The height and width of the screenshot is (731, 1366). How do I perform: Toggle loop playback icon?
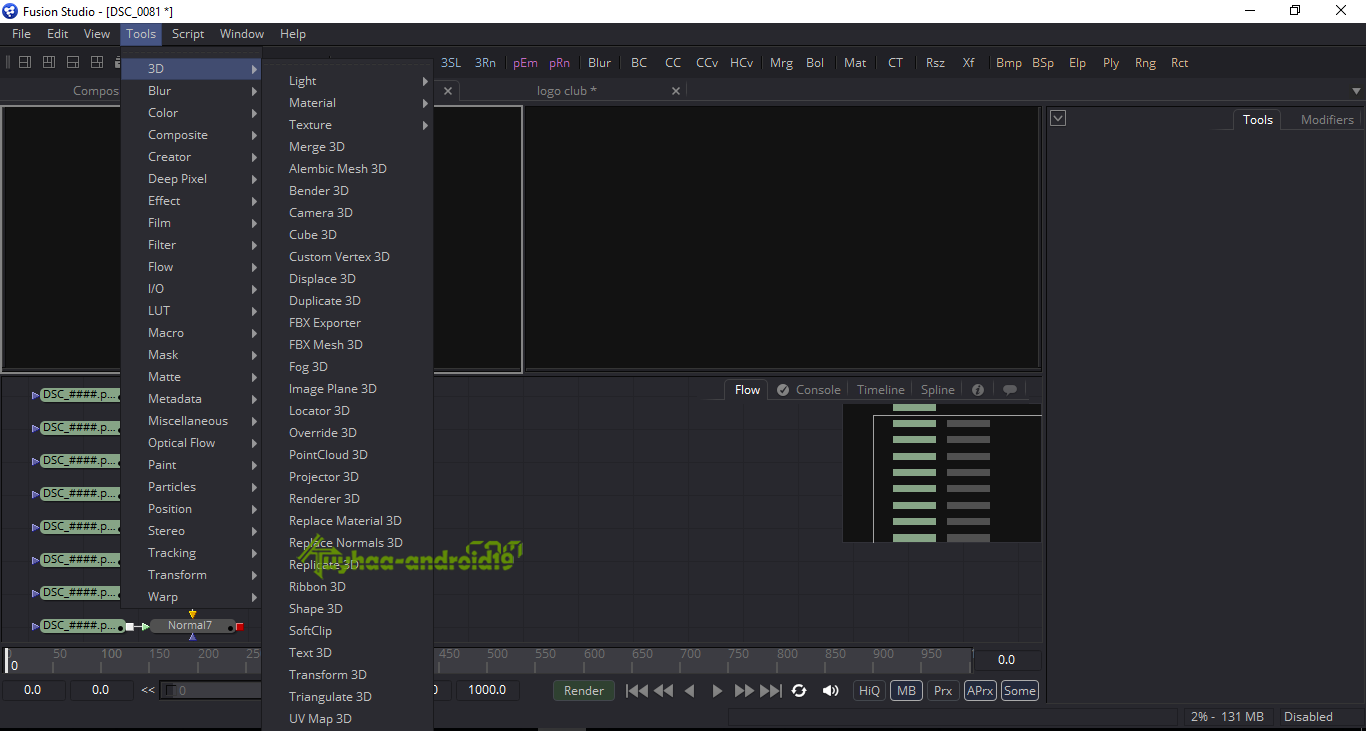[799, 690]
